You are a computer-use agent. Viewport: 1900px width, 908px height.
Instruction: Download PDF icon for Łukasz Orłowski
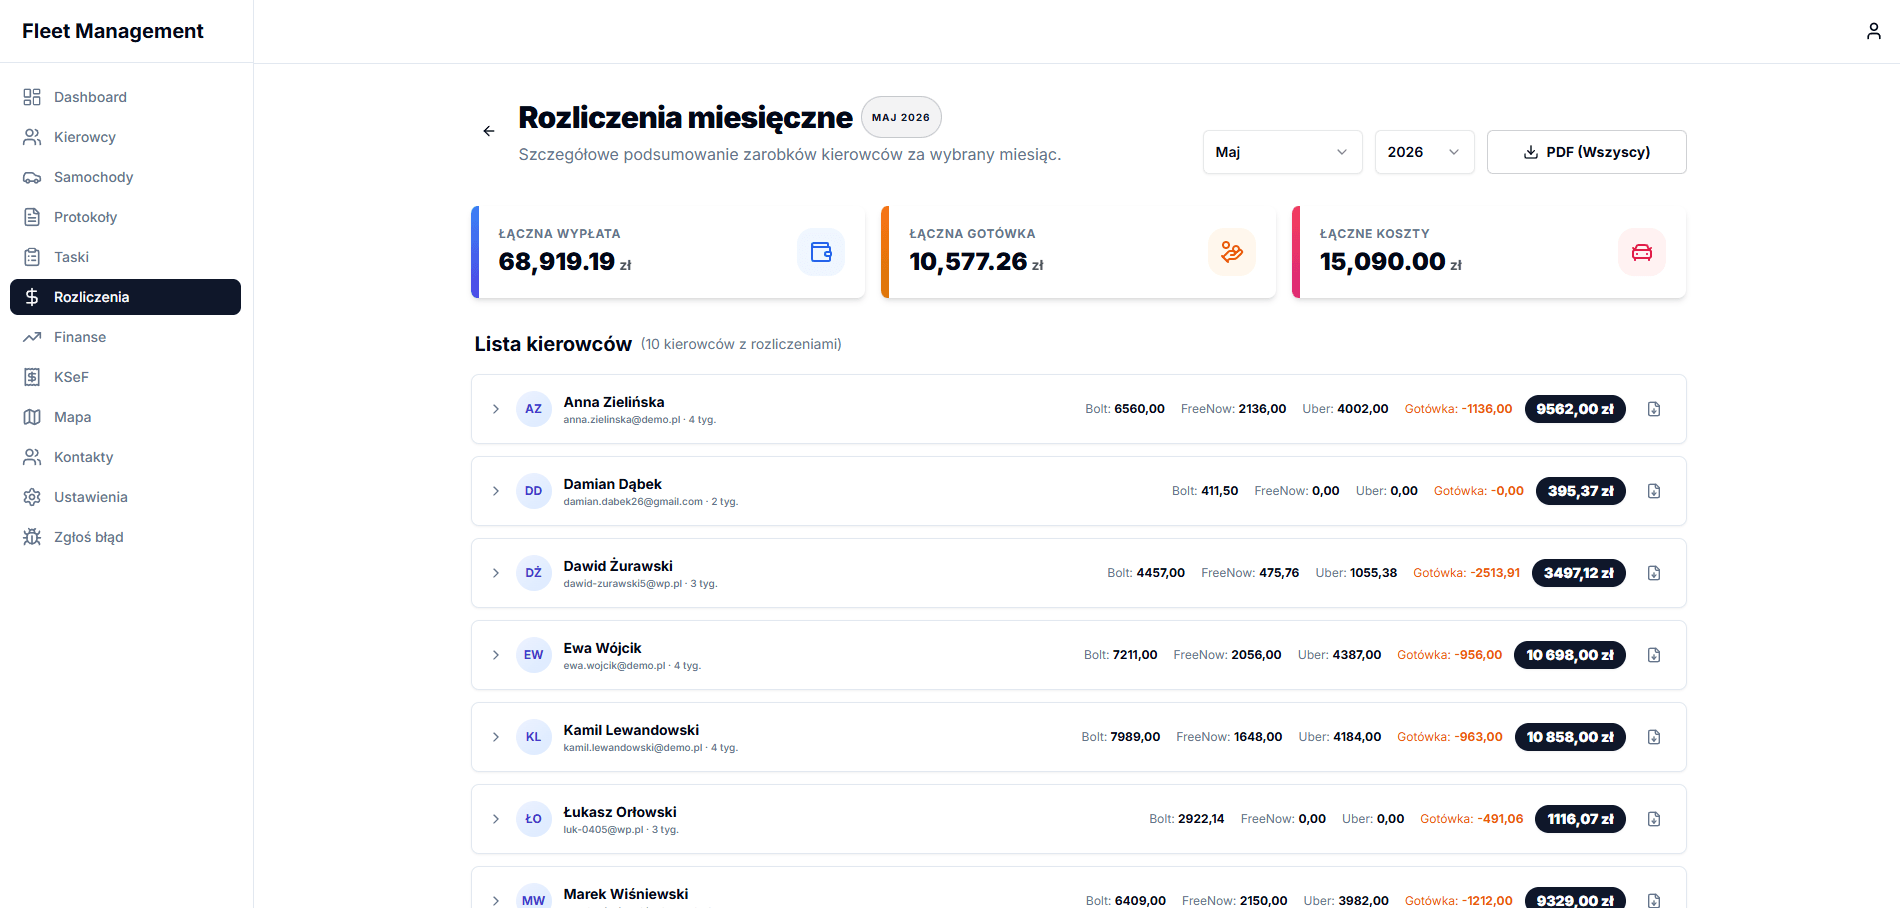click(1654, 819)
